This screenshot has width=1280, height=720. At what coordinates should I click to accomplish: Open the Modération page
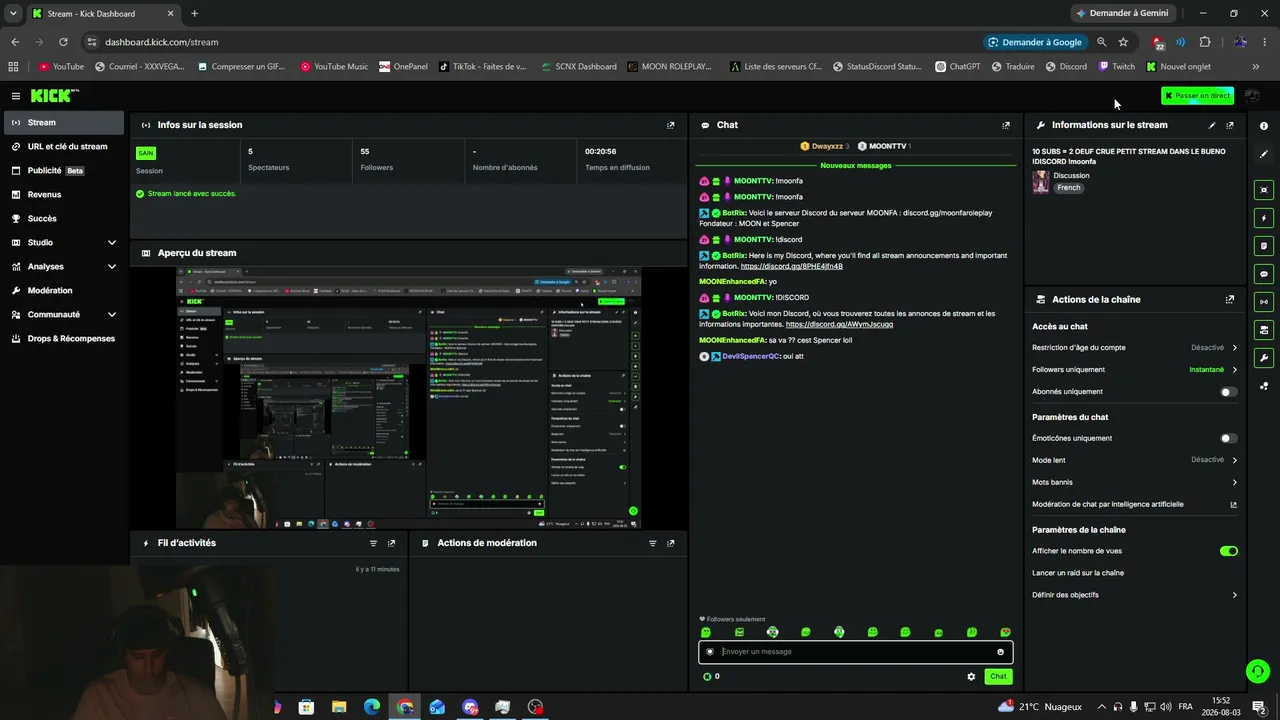pyautogui.click(x=64, y=291)
